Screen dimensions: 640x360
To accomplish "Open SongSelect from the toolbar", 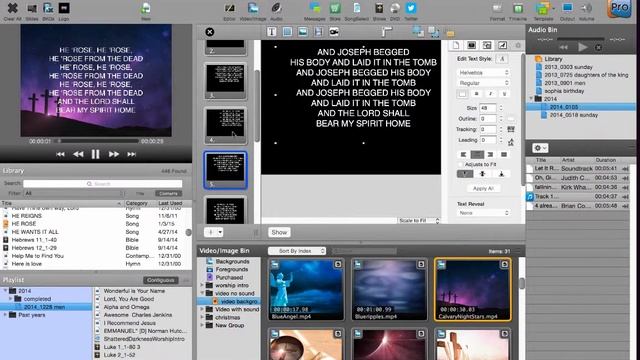I will (x=357, y=8).
